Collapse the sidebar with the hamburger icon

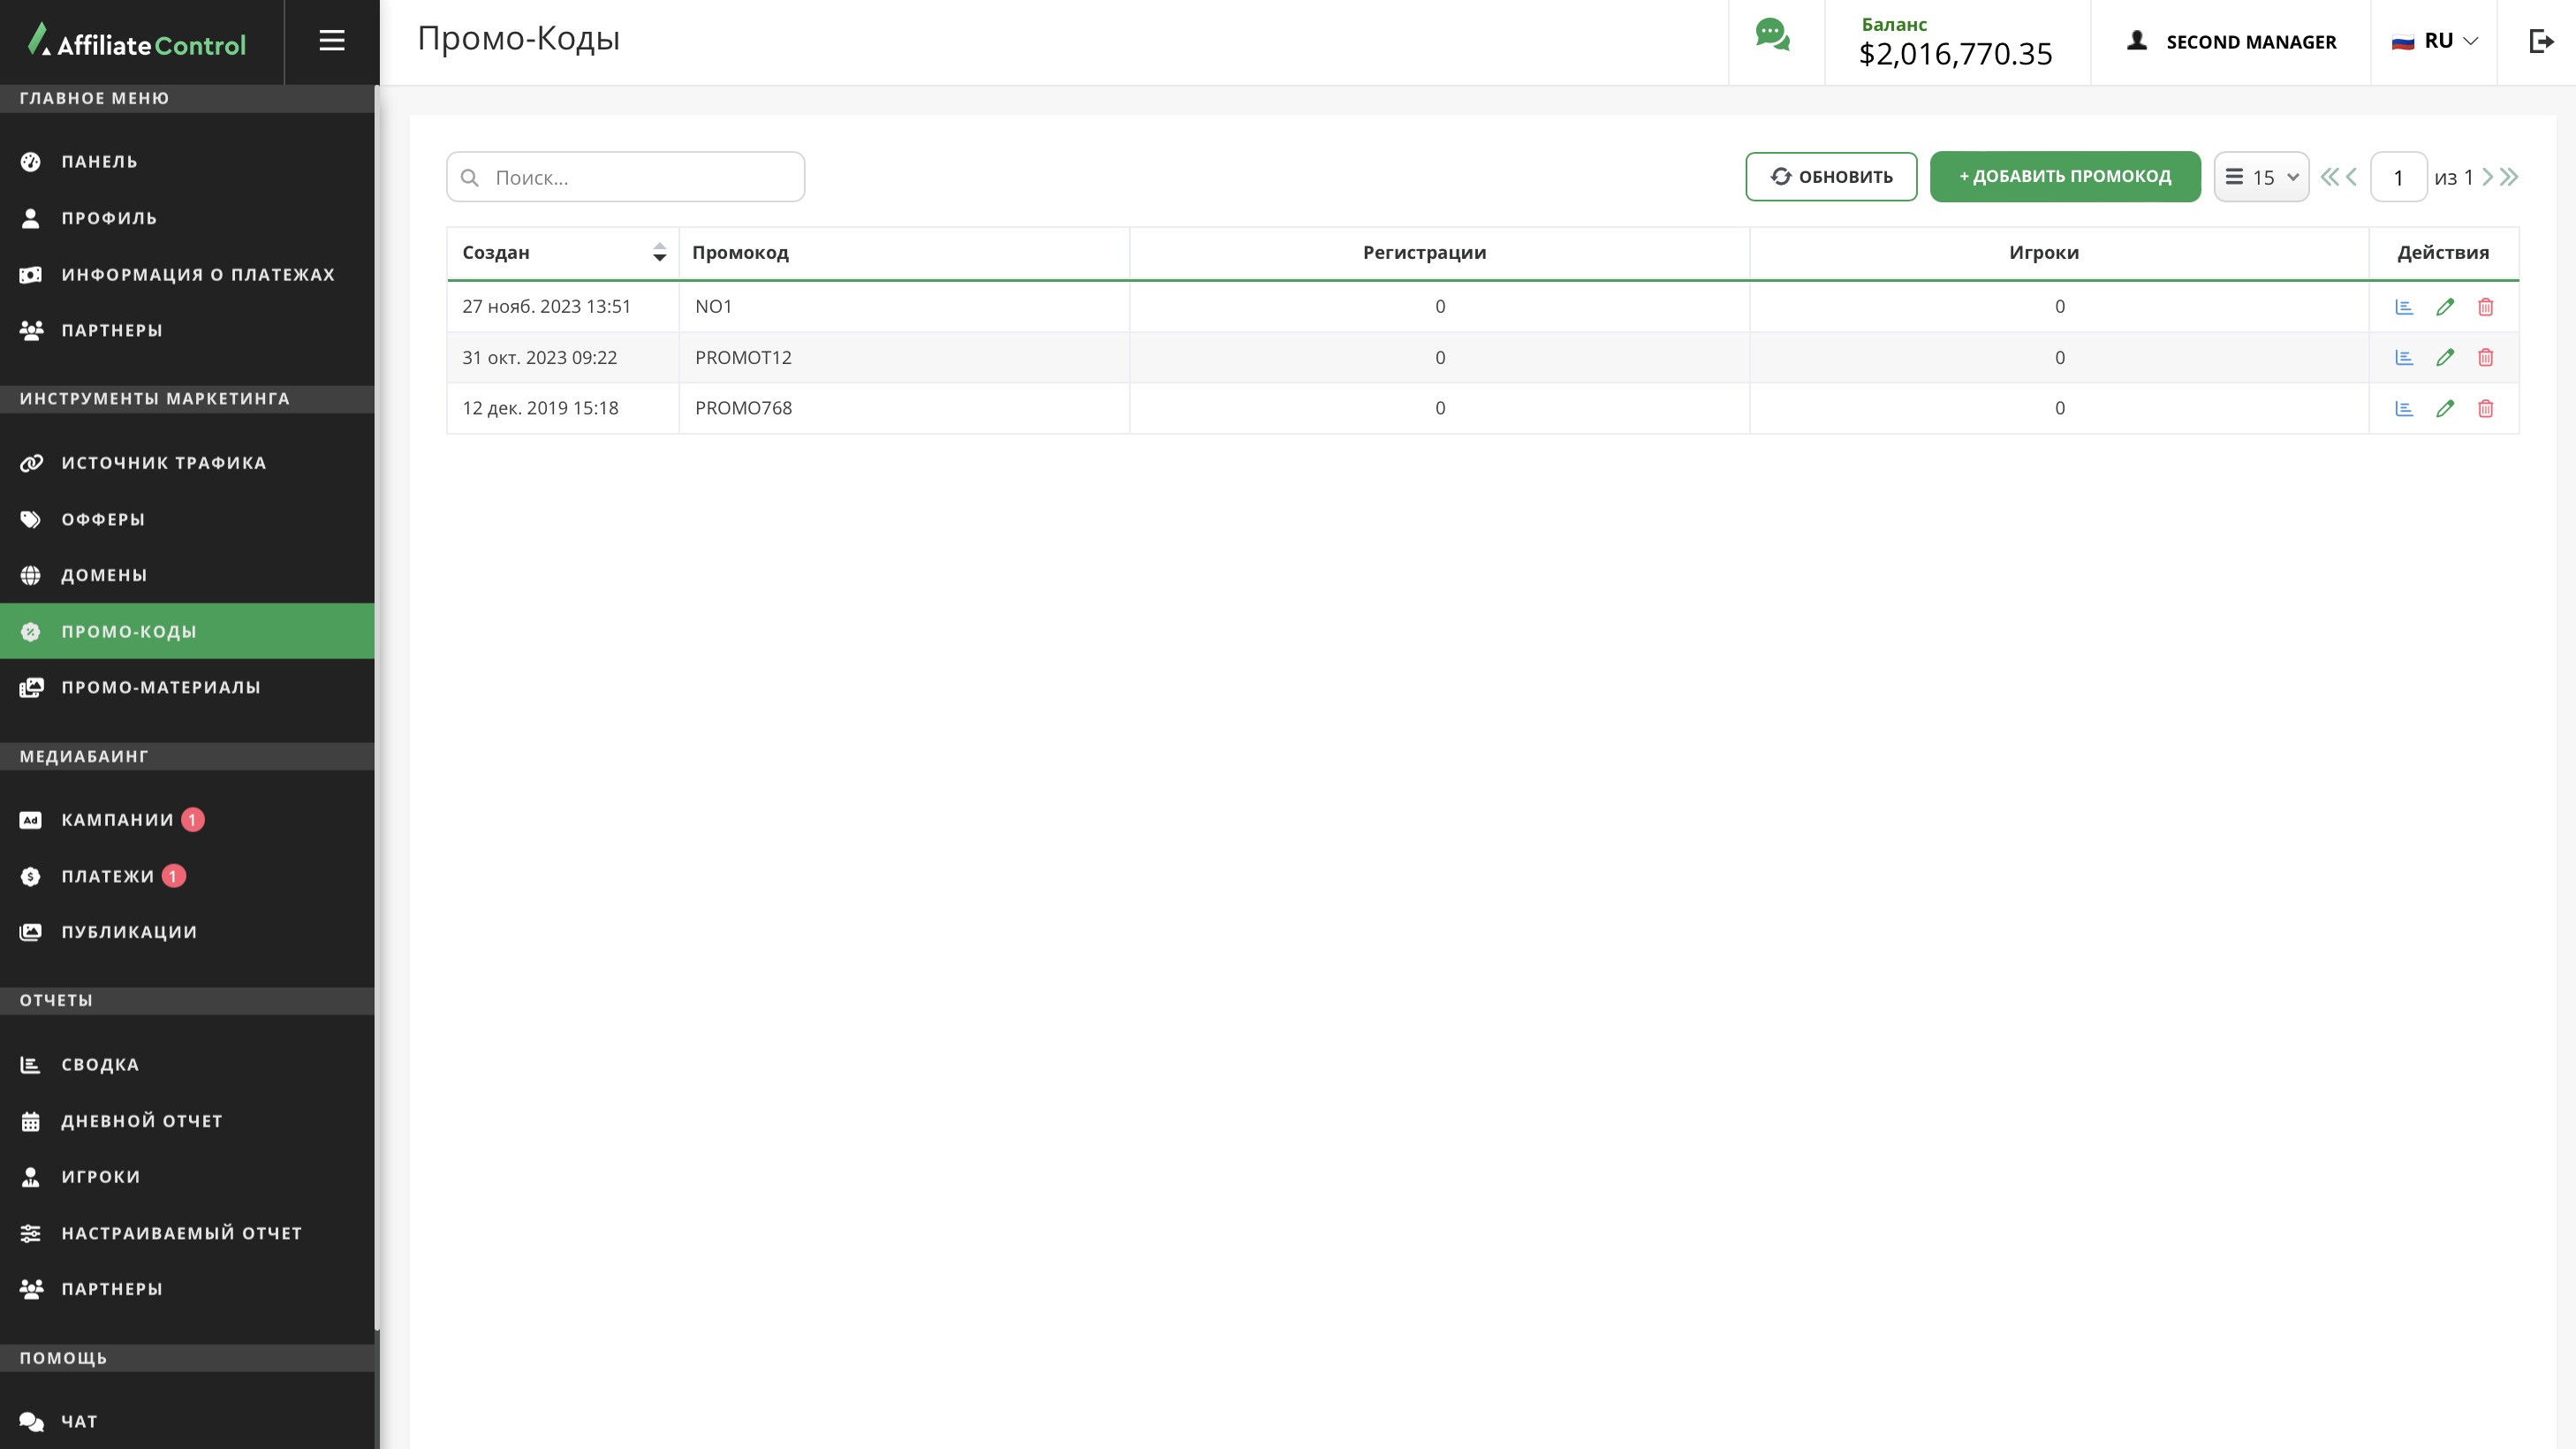coord(332,41)
